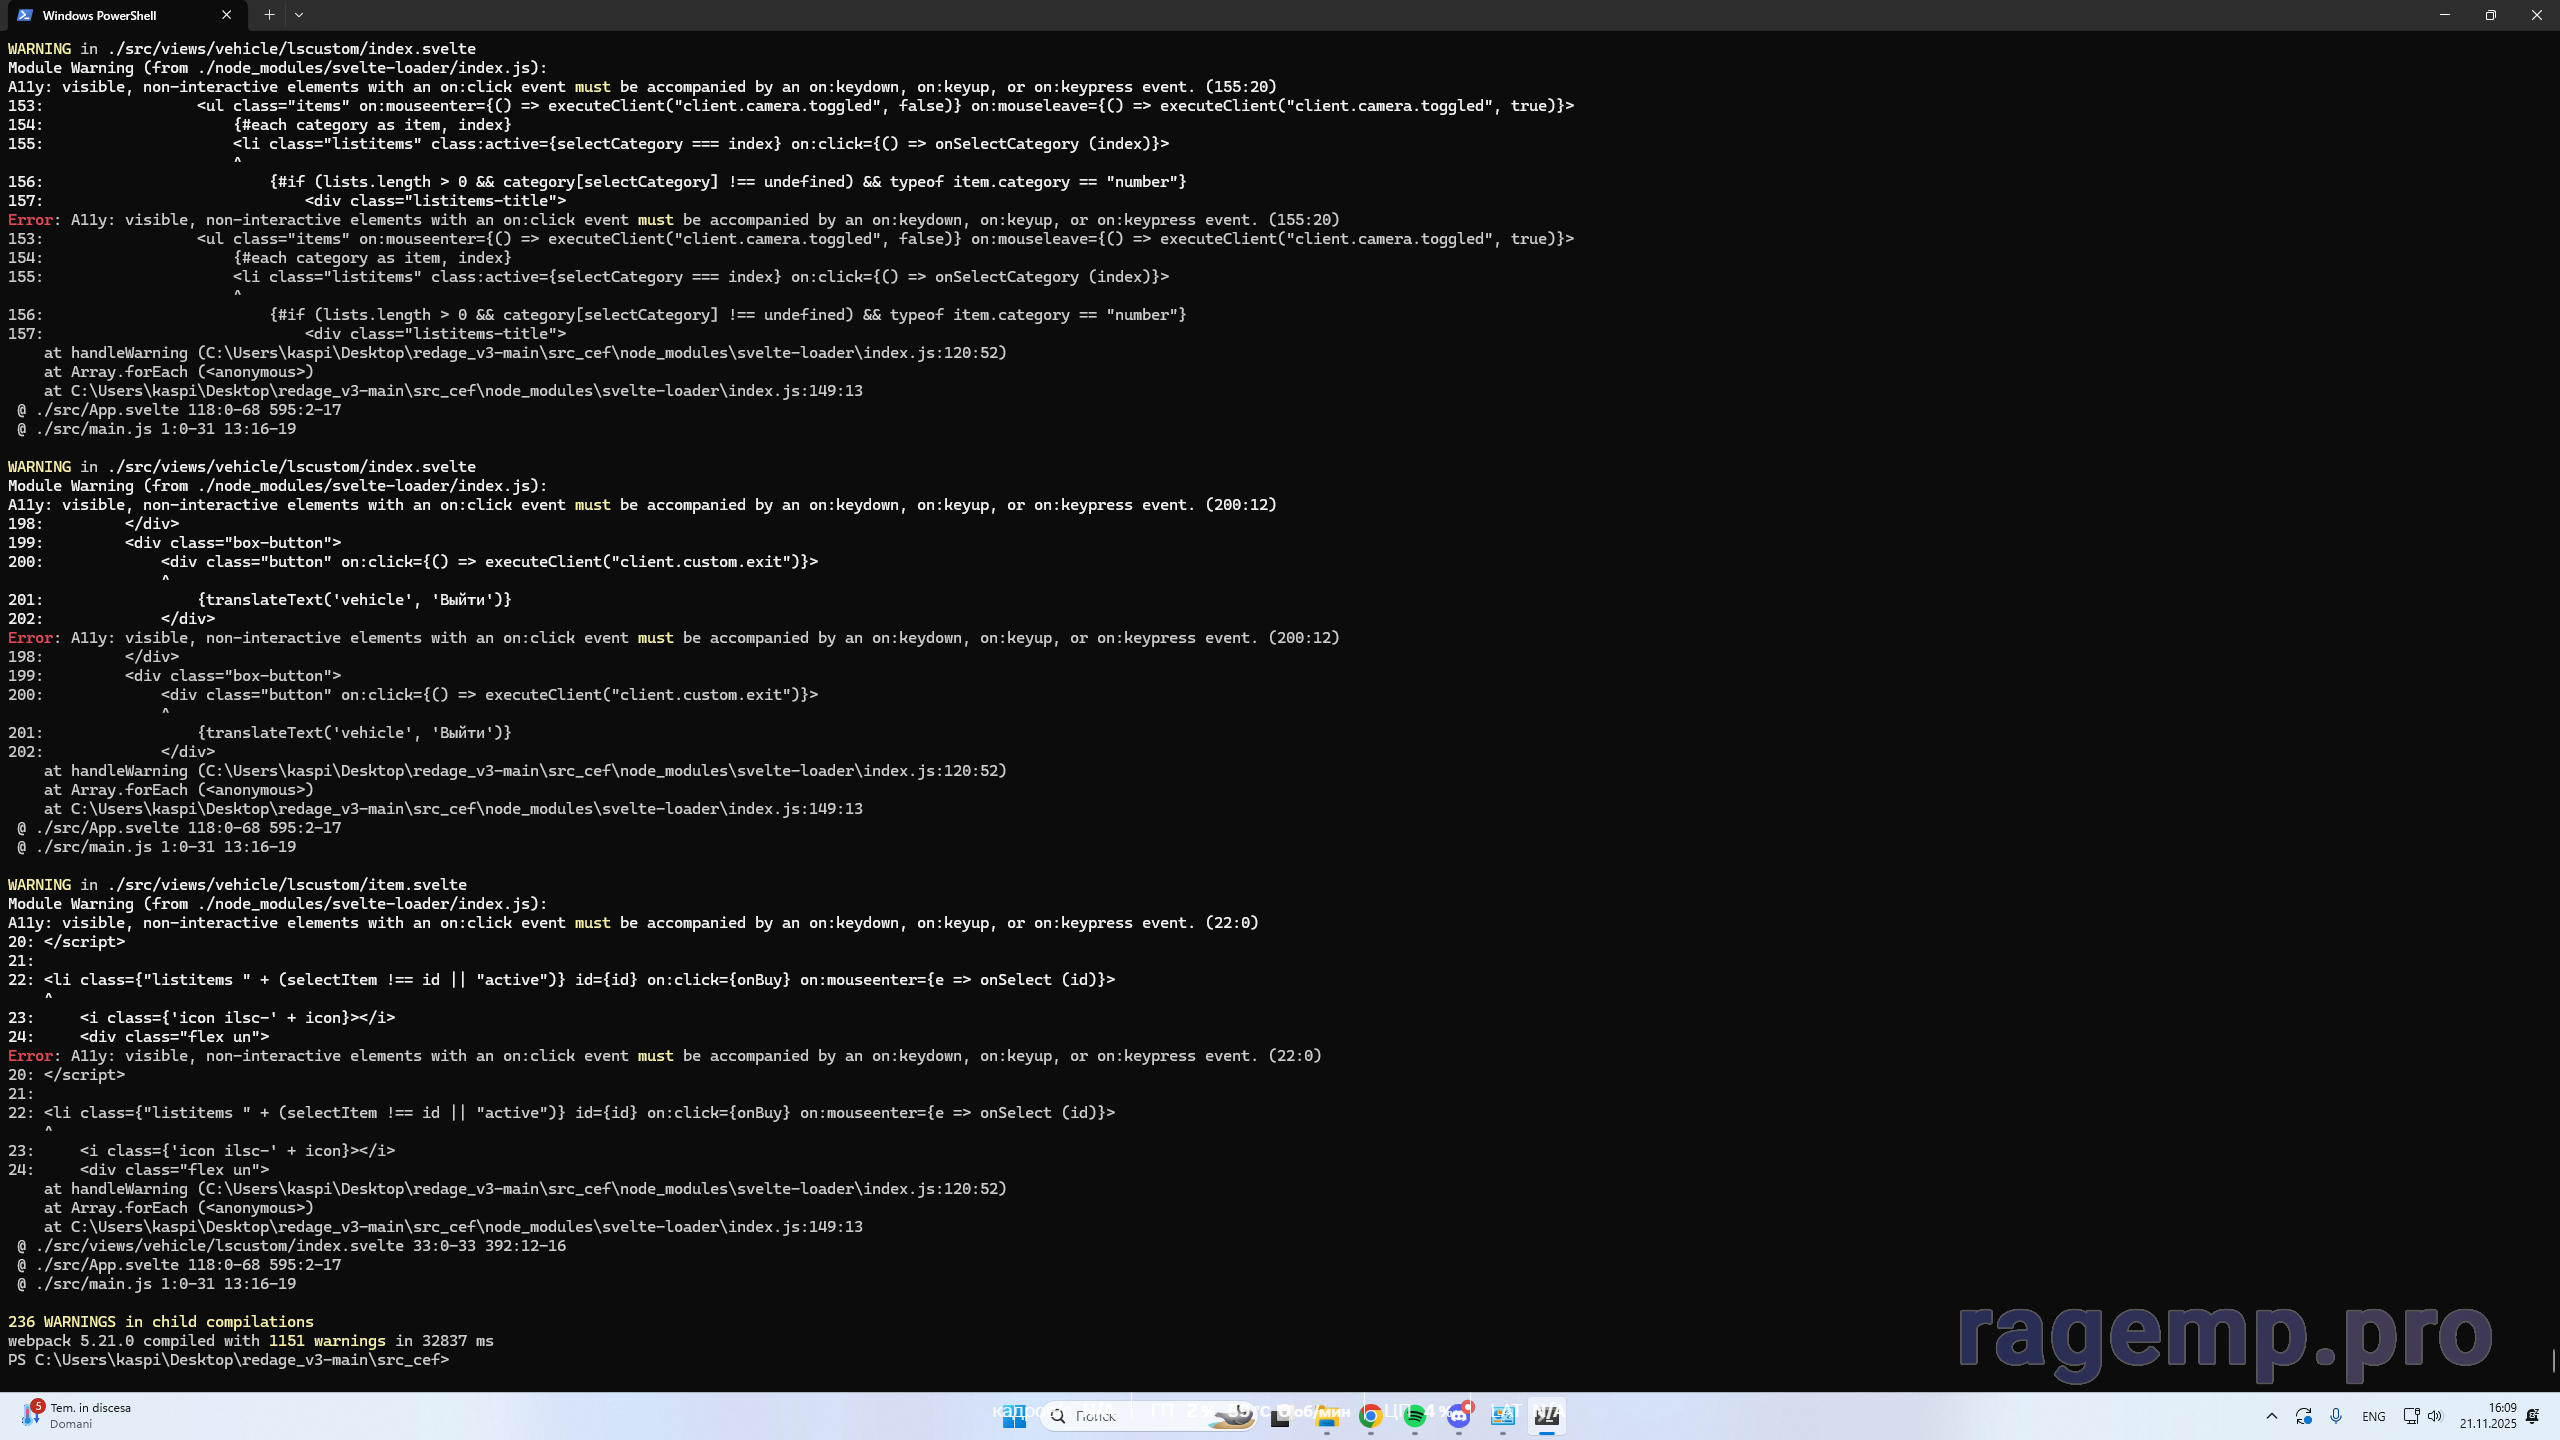Click the sync update tray icon
Image resolution: width=2560 pixels, height=1440 pixels.
point(2304,1416)
